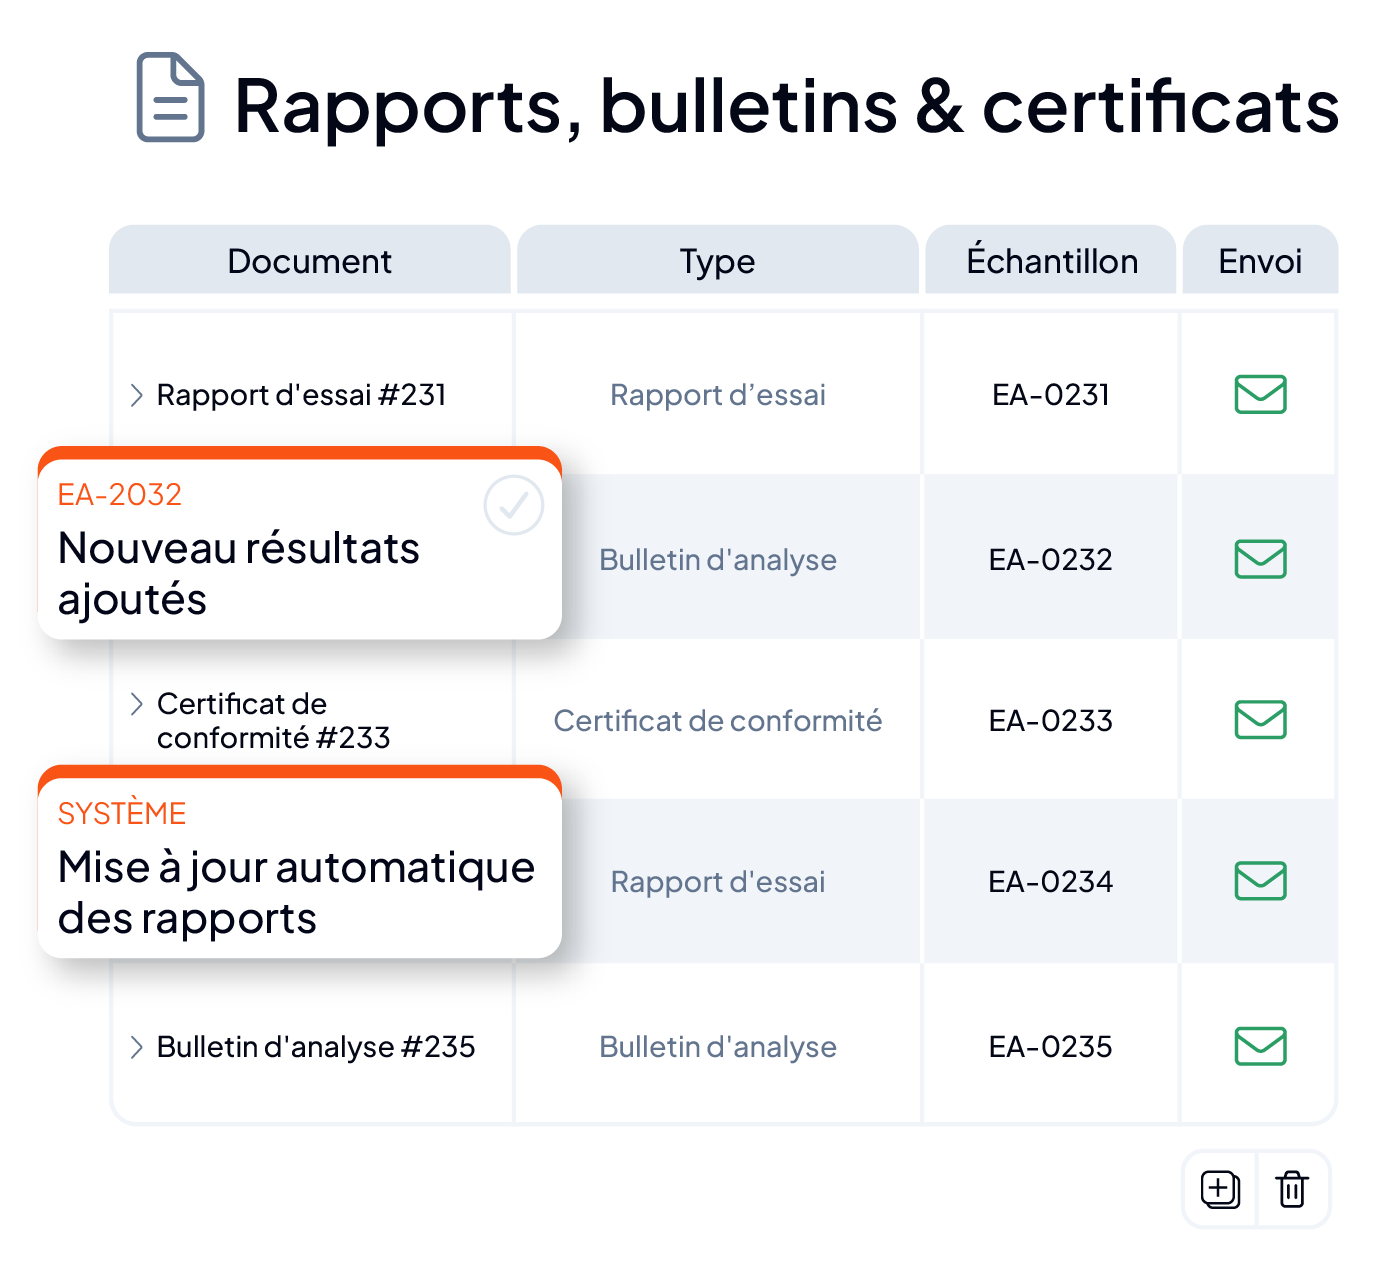The image size is (1376, 1280).
Task: Expand the Certificat de conformité #233 row
Action: (x=137, y=704)
